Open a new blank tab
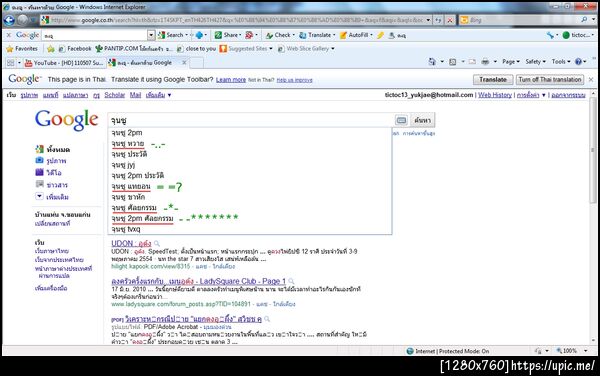 [196, 63]
